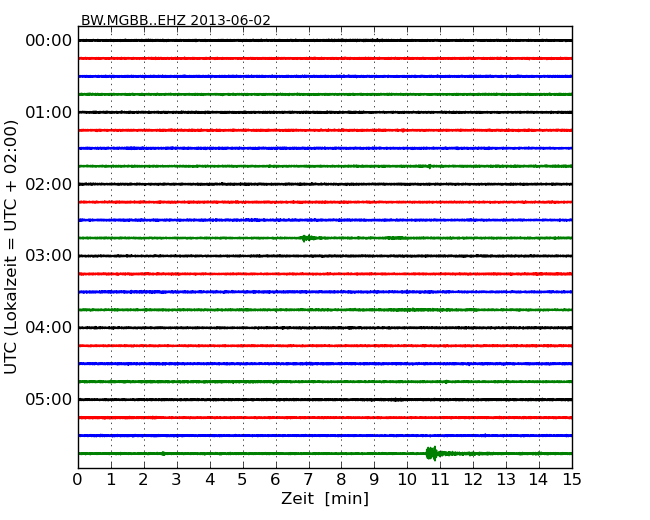This screenshot has width=650, height=520.
Task: Click the black seismogram trace at 05:00
Action: (325, 400)
